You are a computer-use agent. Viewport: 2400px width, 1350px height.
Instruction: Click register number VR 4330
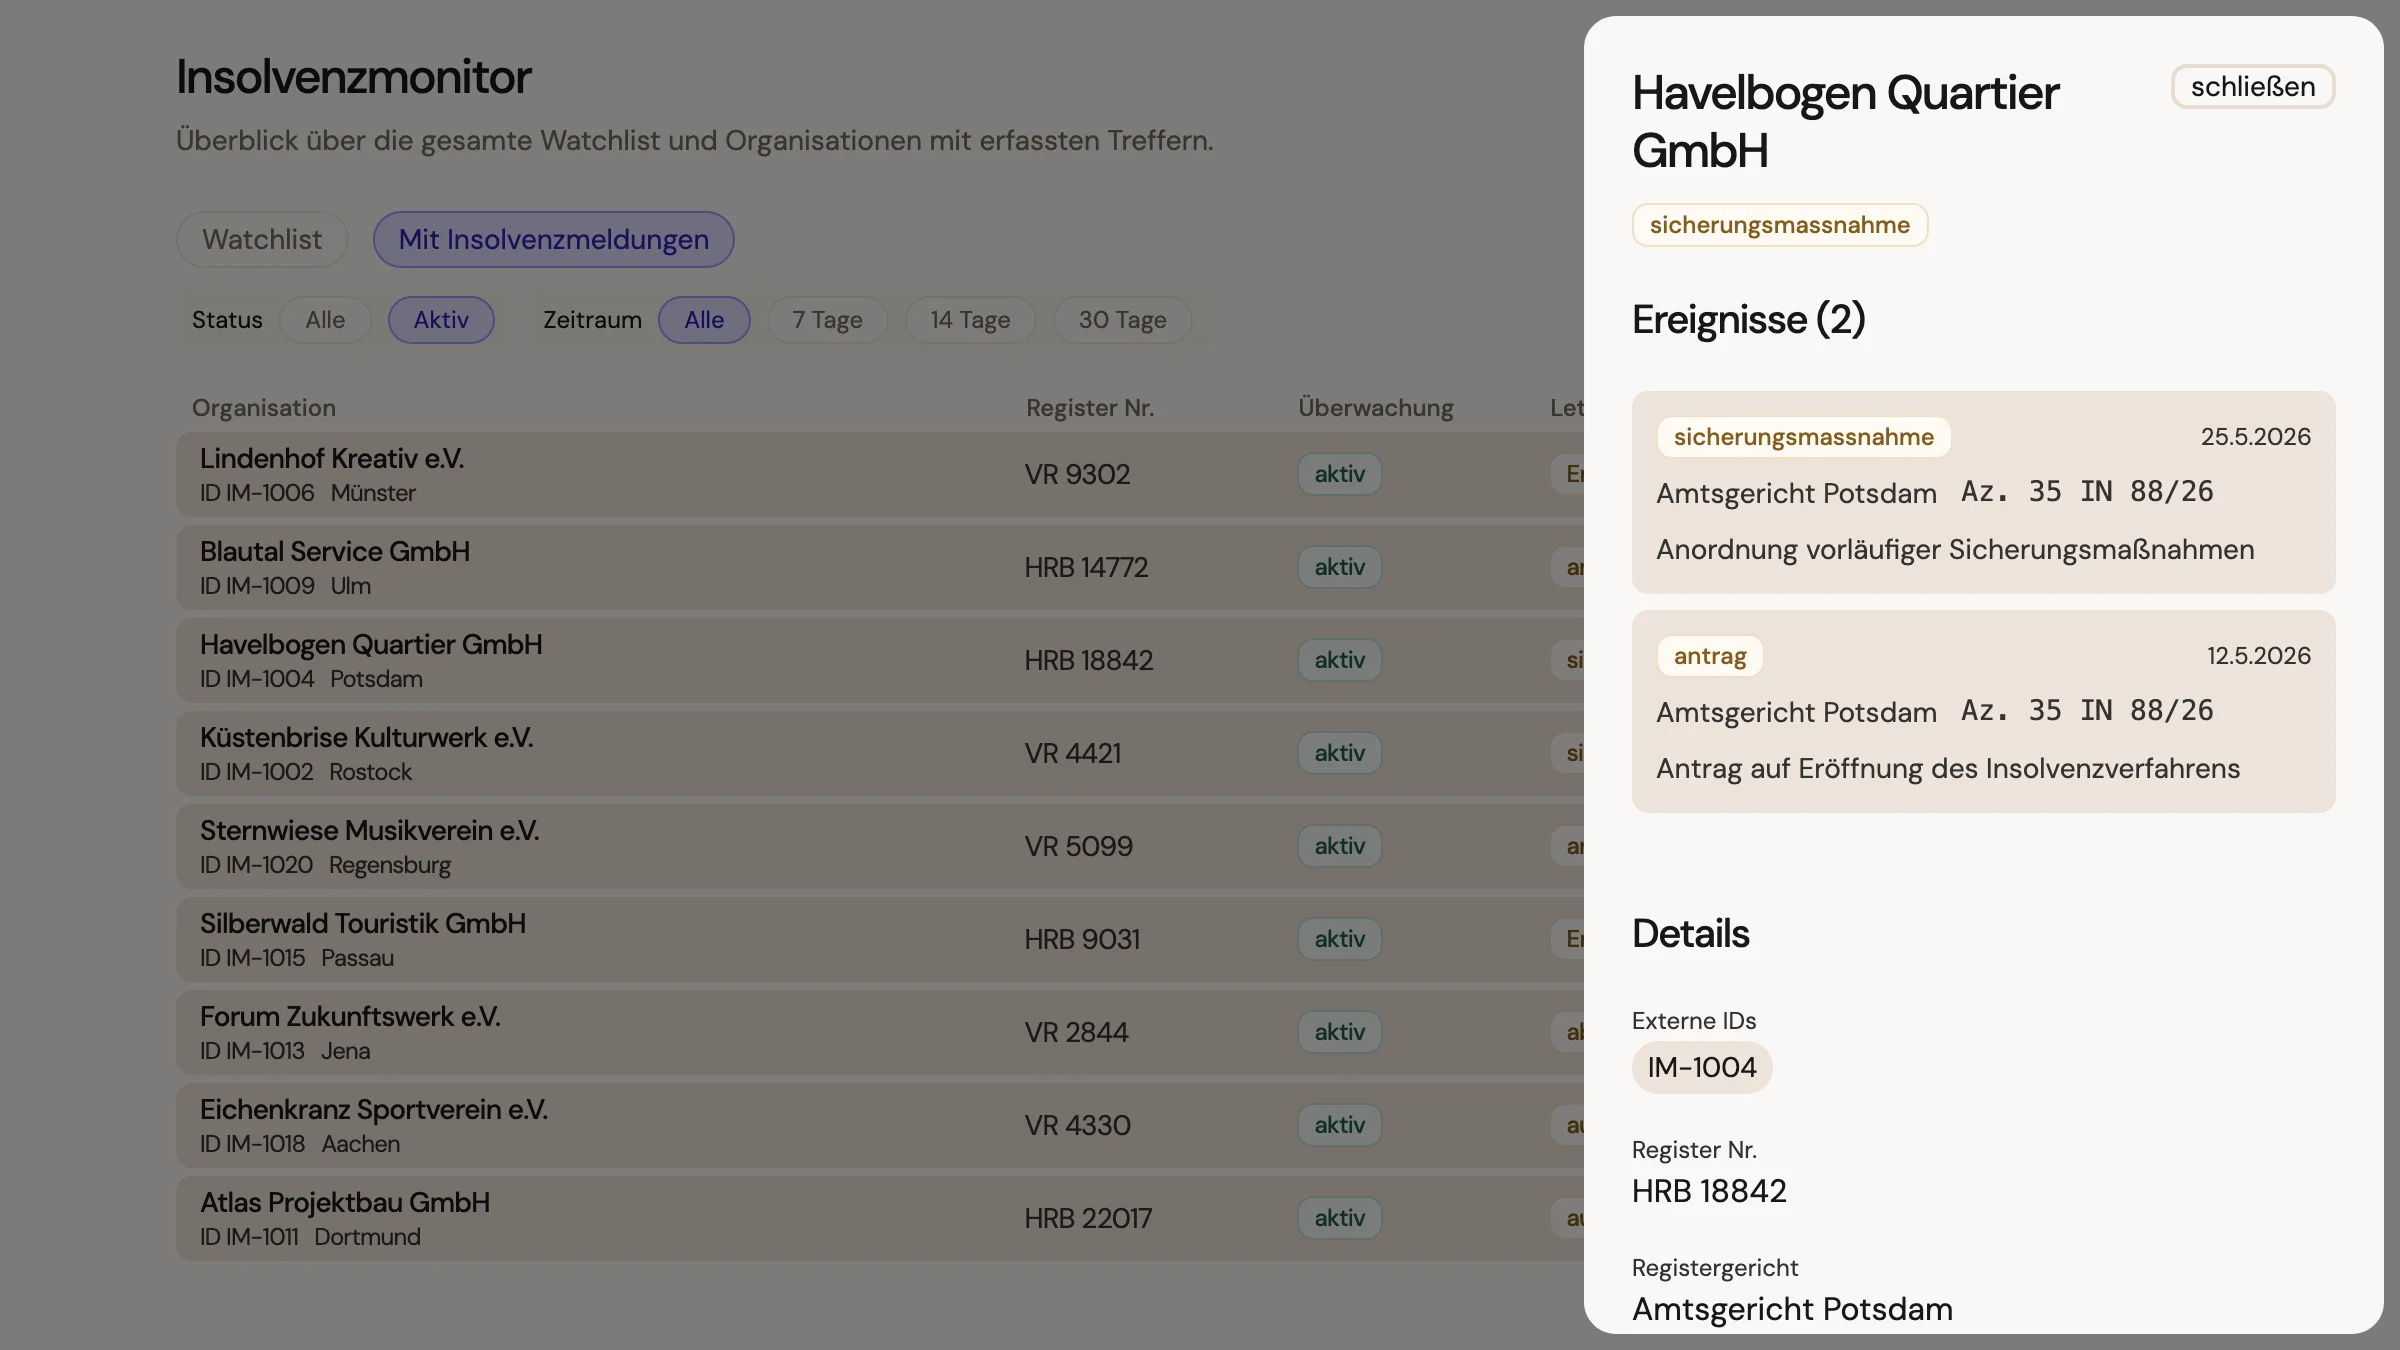1077,1125
